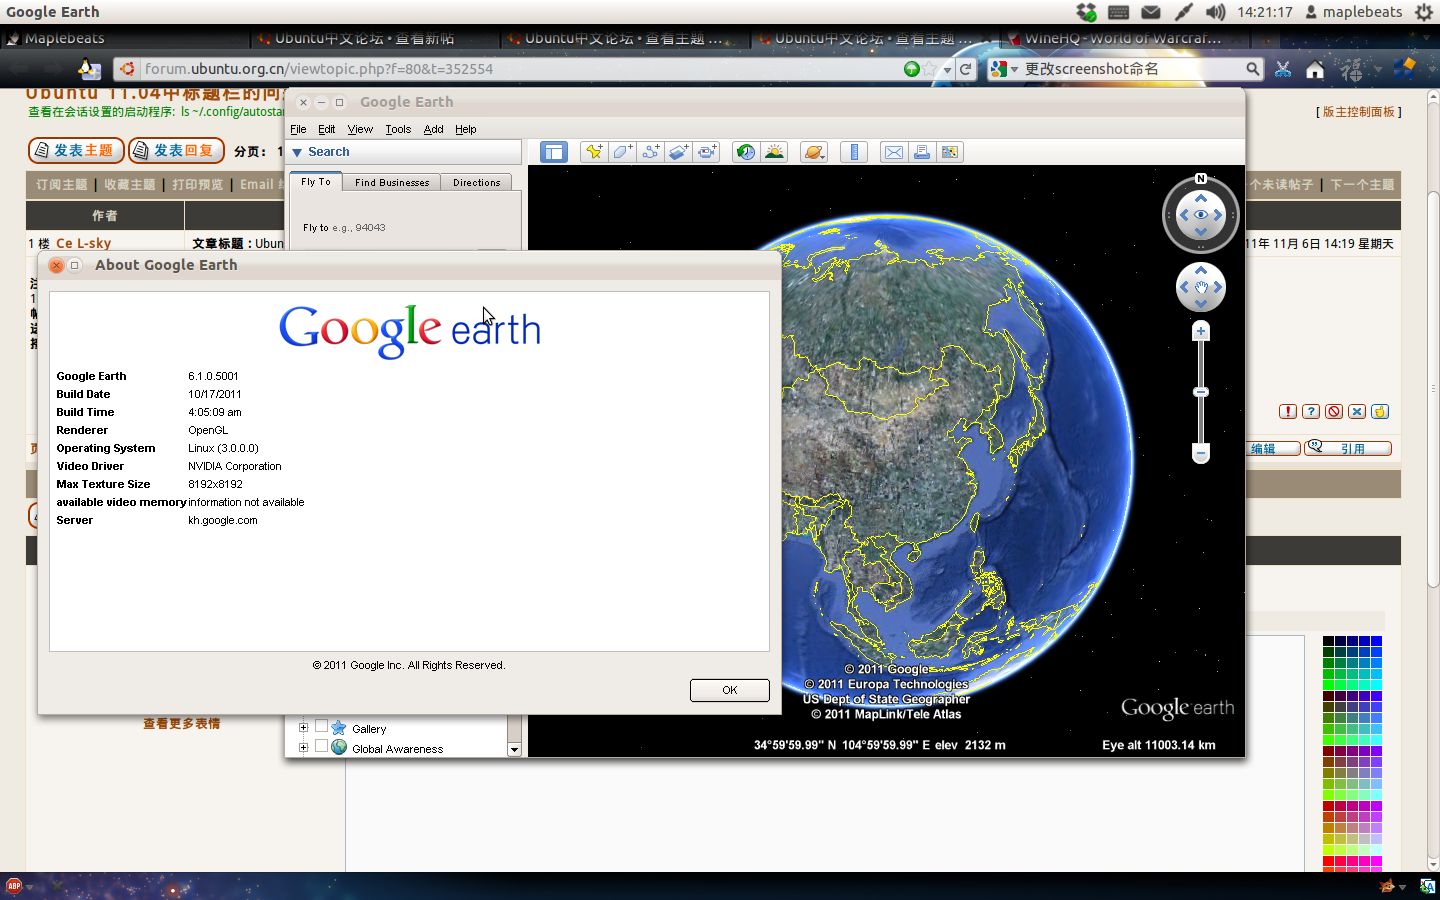Click the Layers panel scrollbar down arrow
The height and width of the screenshot is (900, 1440).
[514, 749]
